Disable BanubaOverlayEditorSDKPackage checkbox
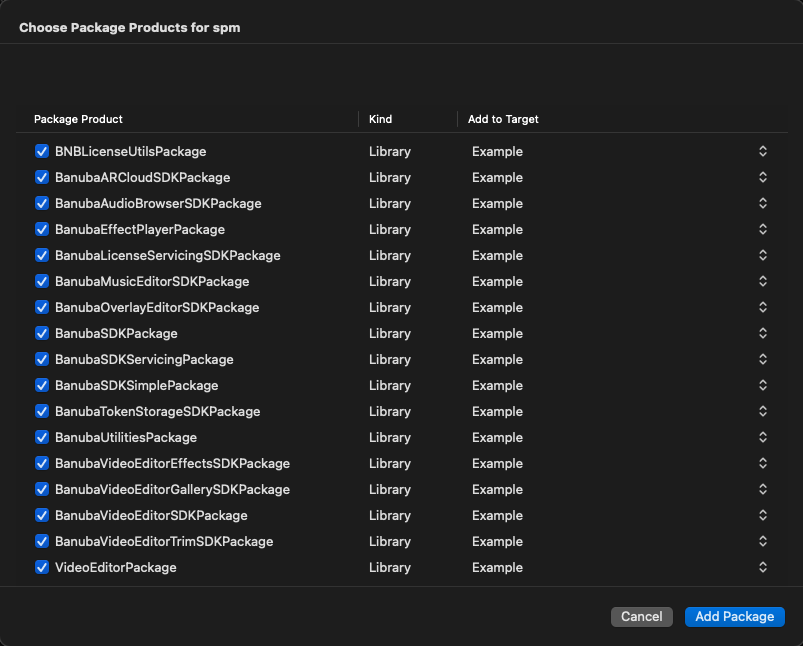The height and width of the screenshot is (646, 803). (42, 307)
